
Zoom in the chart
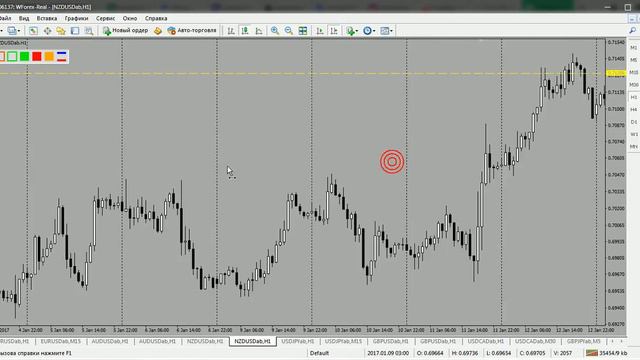(x=275, y=31)
